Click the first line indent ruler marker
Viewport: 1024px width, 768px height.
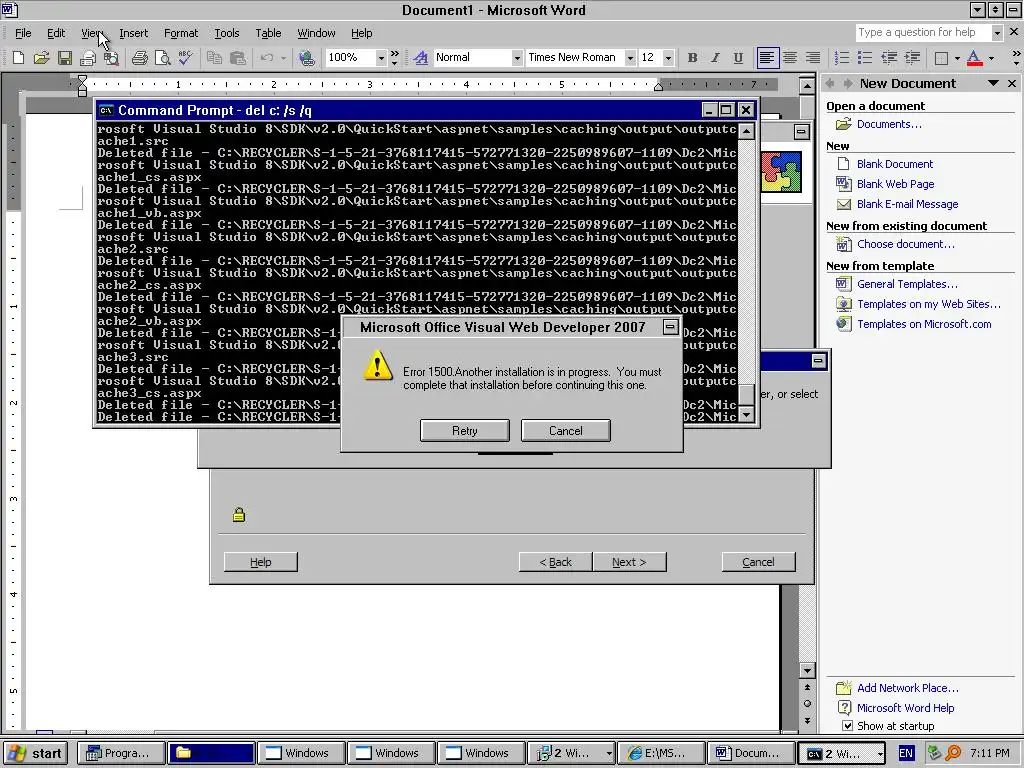[x=82, y=79]
